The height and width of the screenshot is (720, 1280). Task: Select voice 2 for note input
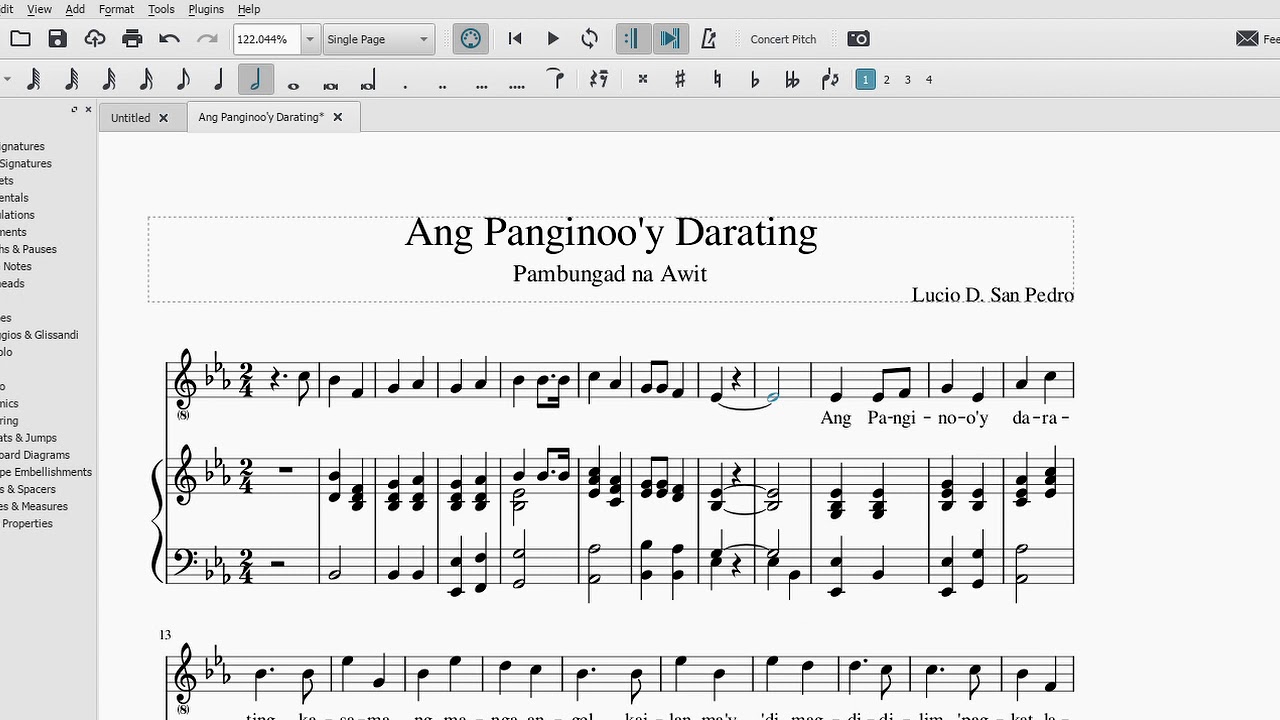[x=887, y=80]
